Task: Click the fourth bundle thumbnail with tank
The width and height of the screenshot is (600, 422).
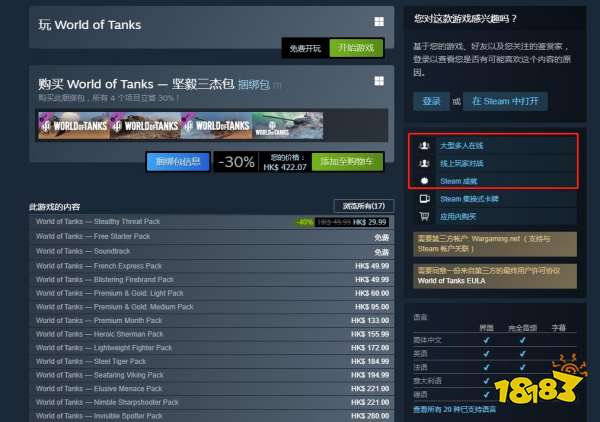Action: click(x=287, y=125)
